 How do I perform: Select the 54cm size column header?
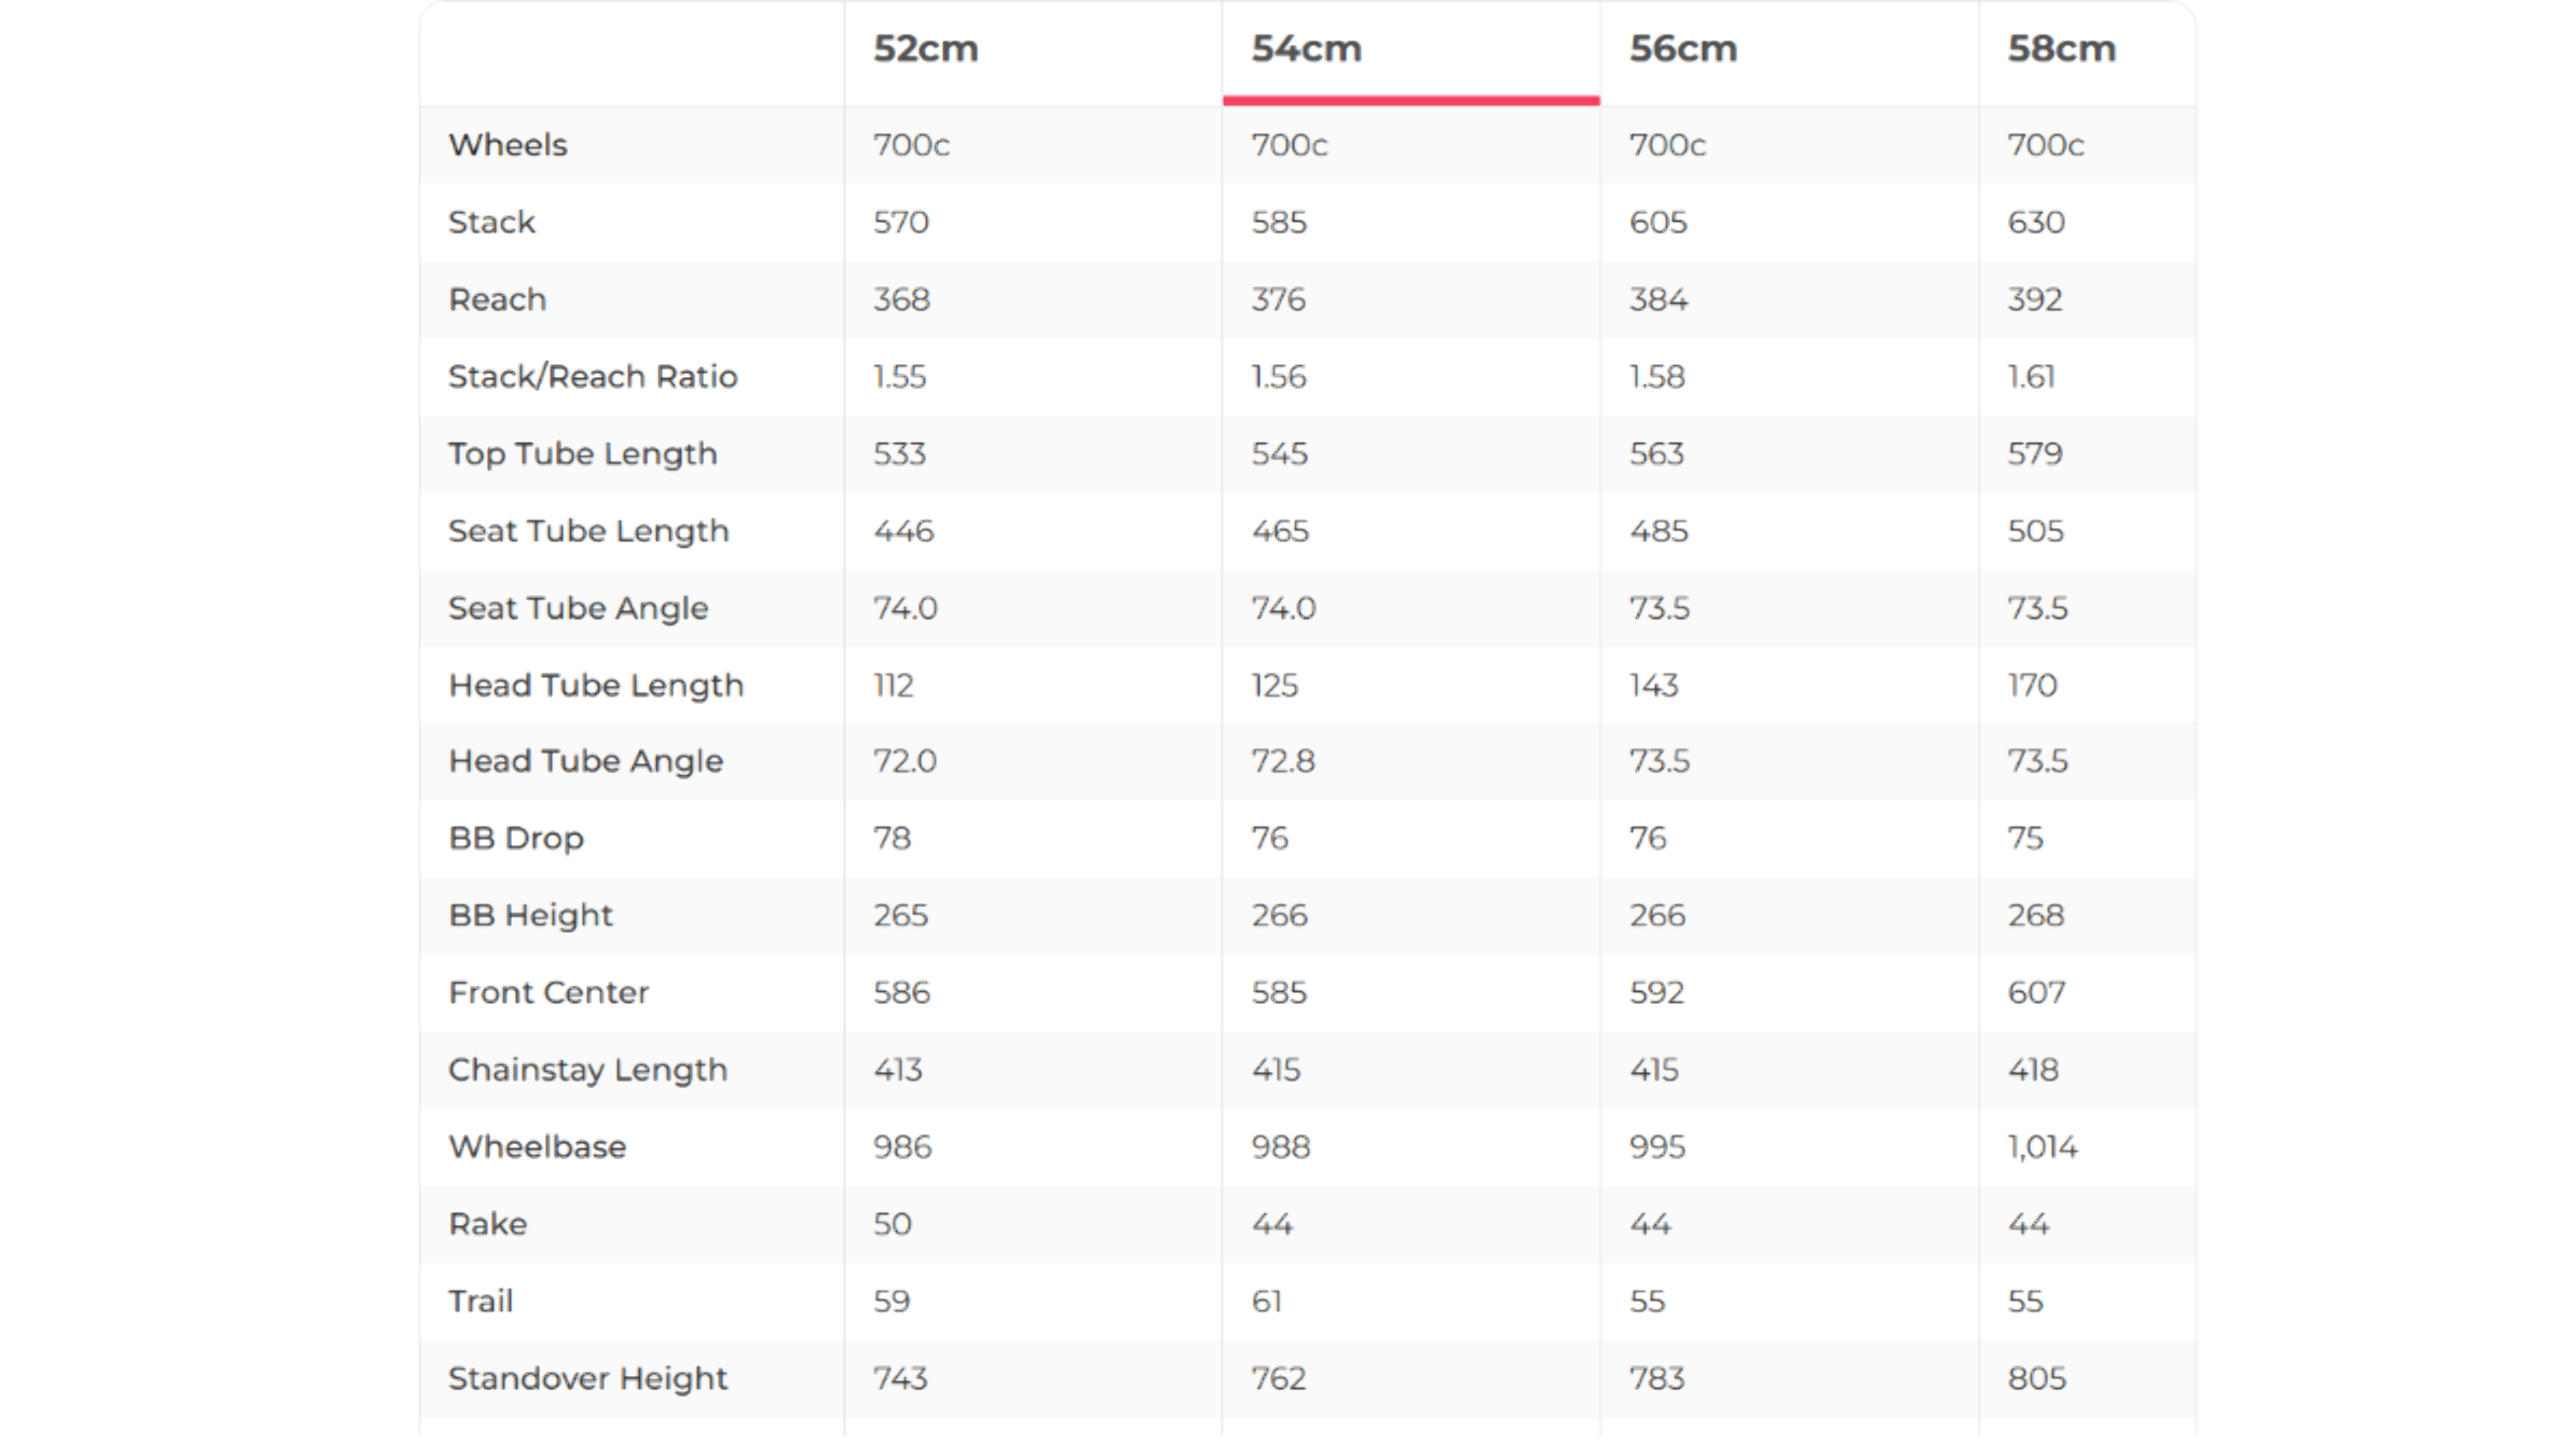point(1306,49)
